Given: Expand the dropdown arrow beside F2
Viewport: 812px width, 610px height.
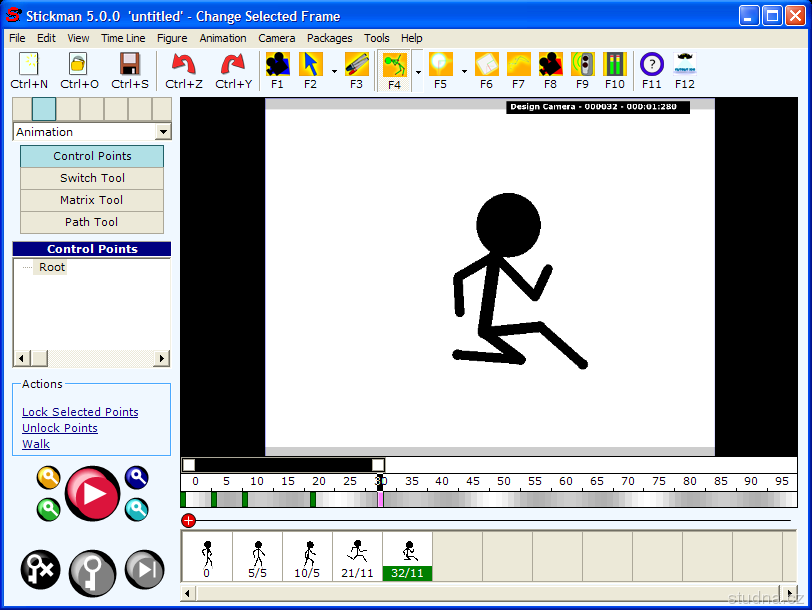Looking at the screenshot, I should 334,71.
